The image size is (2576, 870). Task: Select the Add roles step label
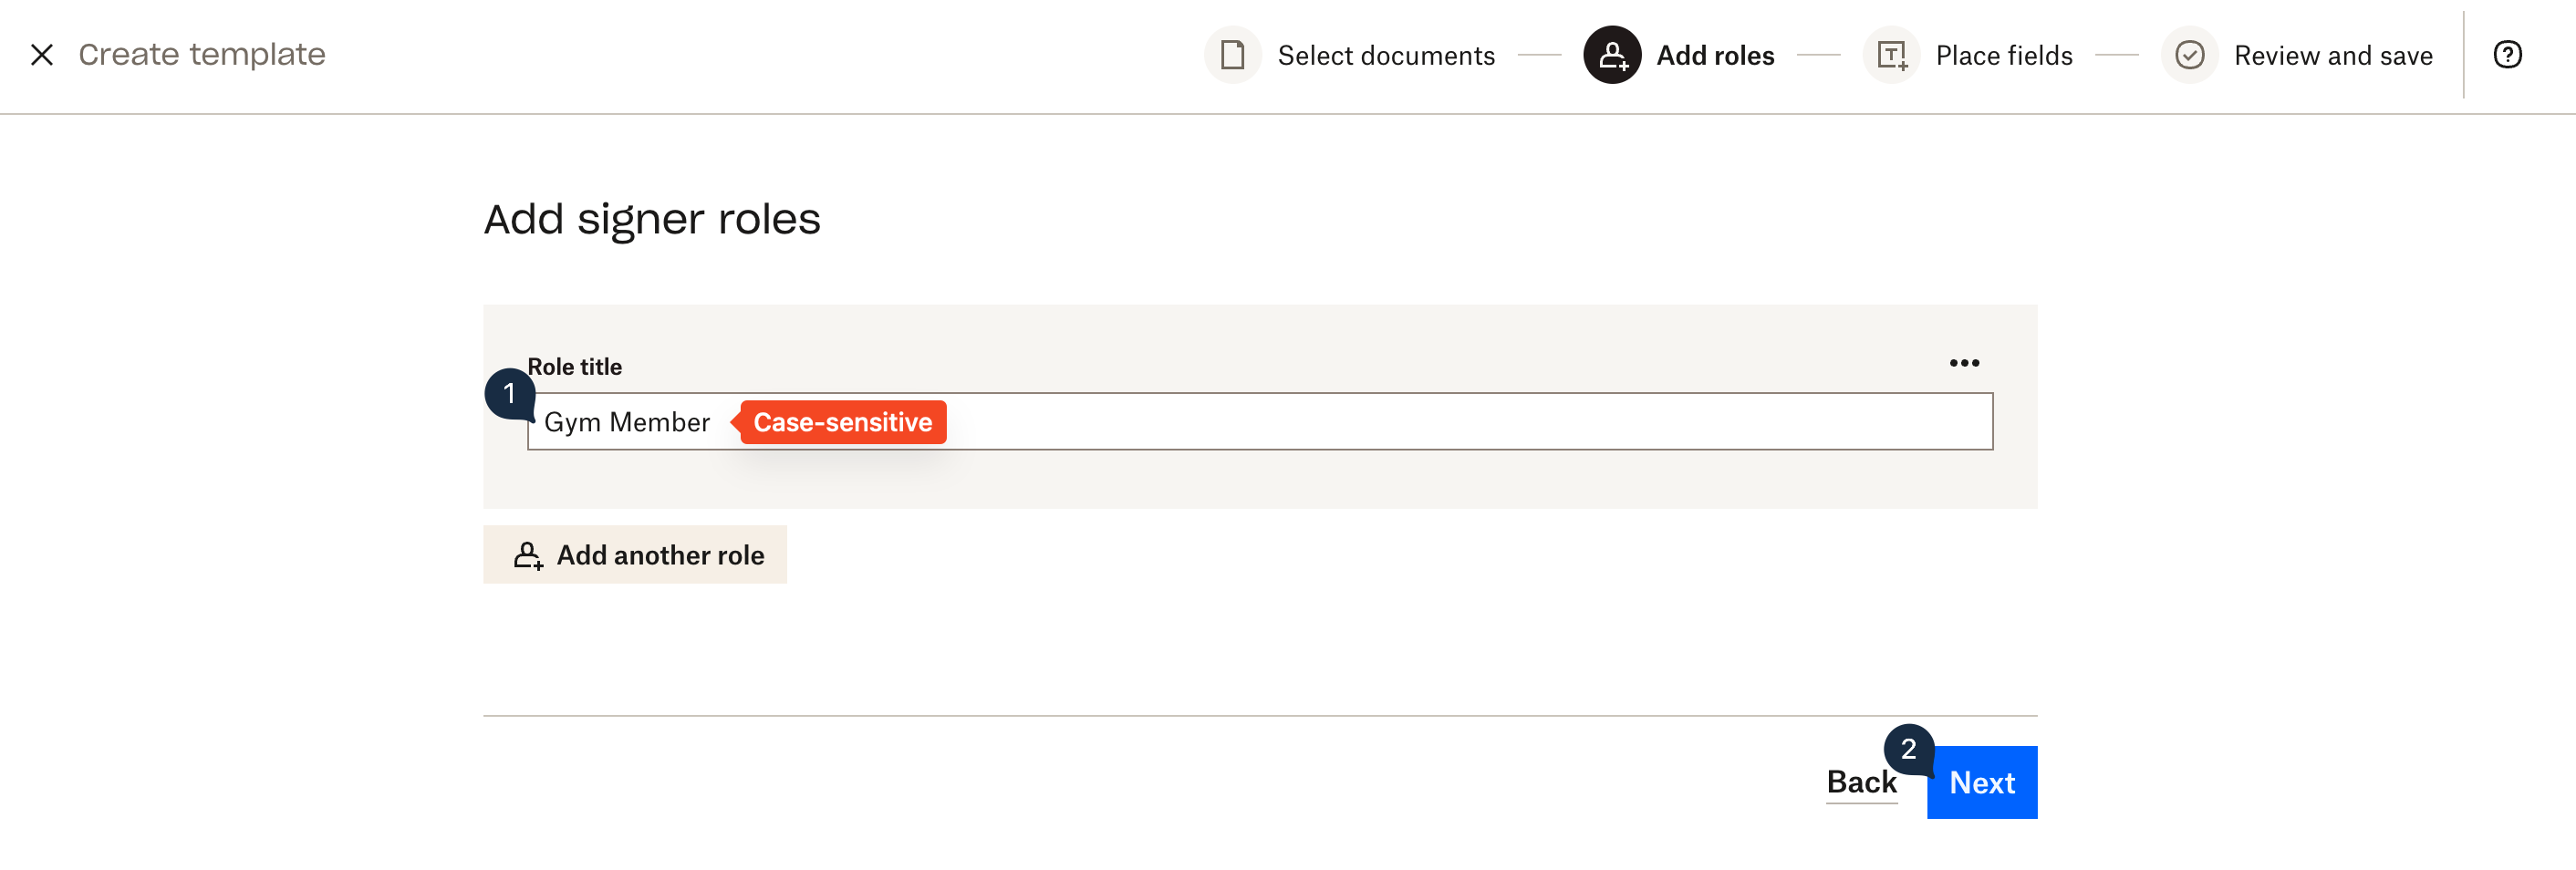pyautogui.click(x=1715, y=56)
